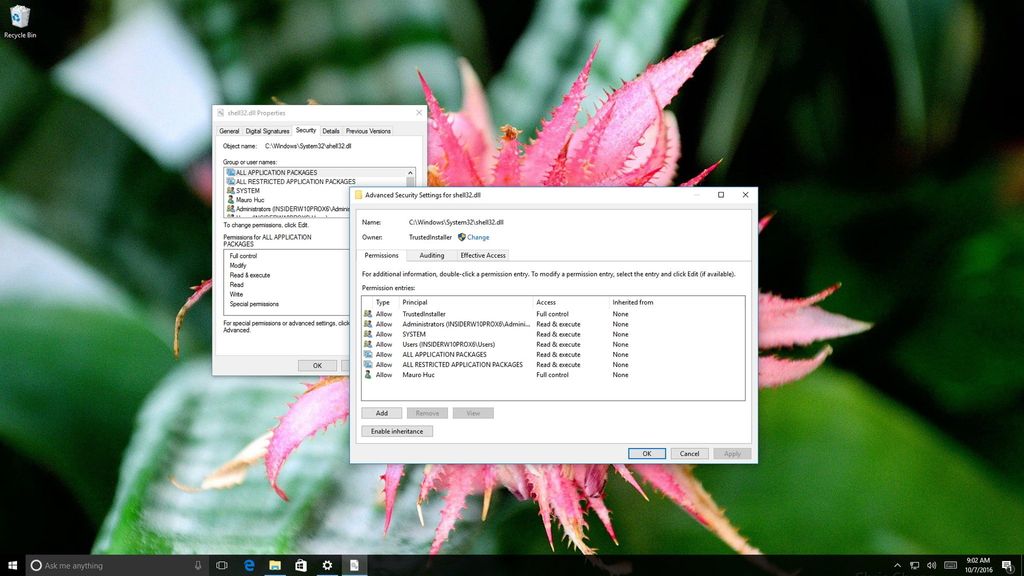This screenshot has width=1024, height=576.
Task: Launch the Windows Store app
Action: pyautogui.click(x=301, y=564)
